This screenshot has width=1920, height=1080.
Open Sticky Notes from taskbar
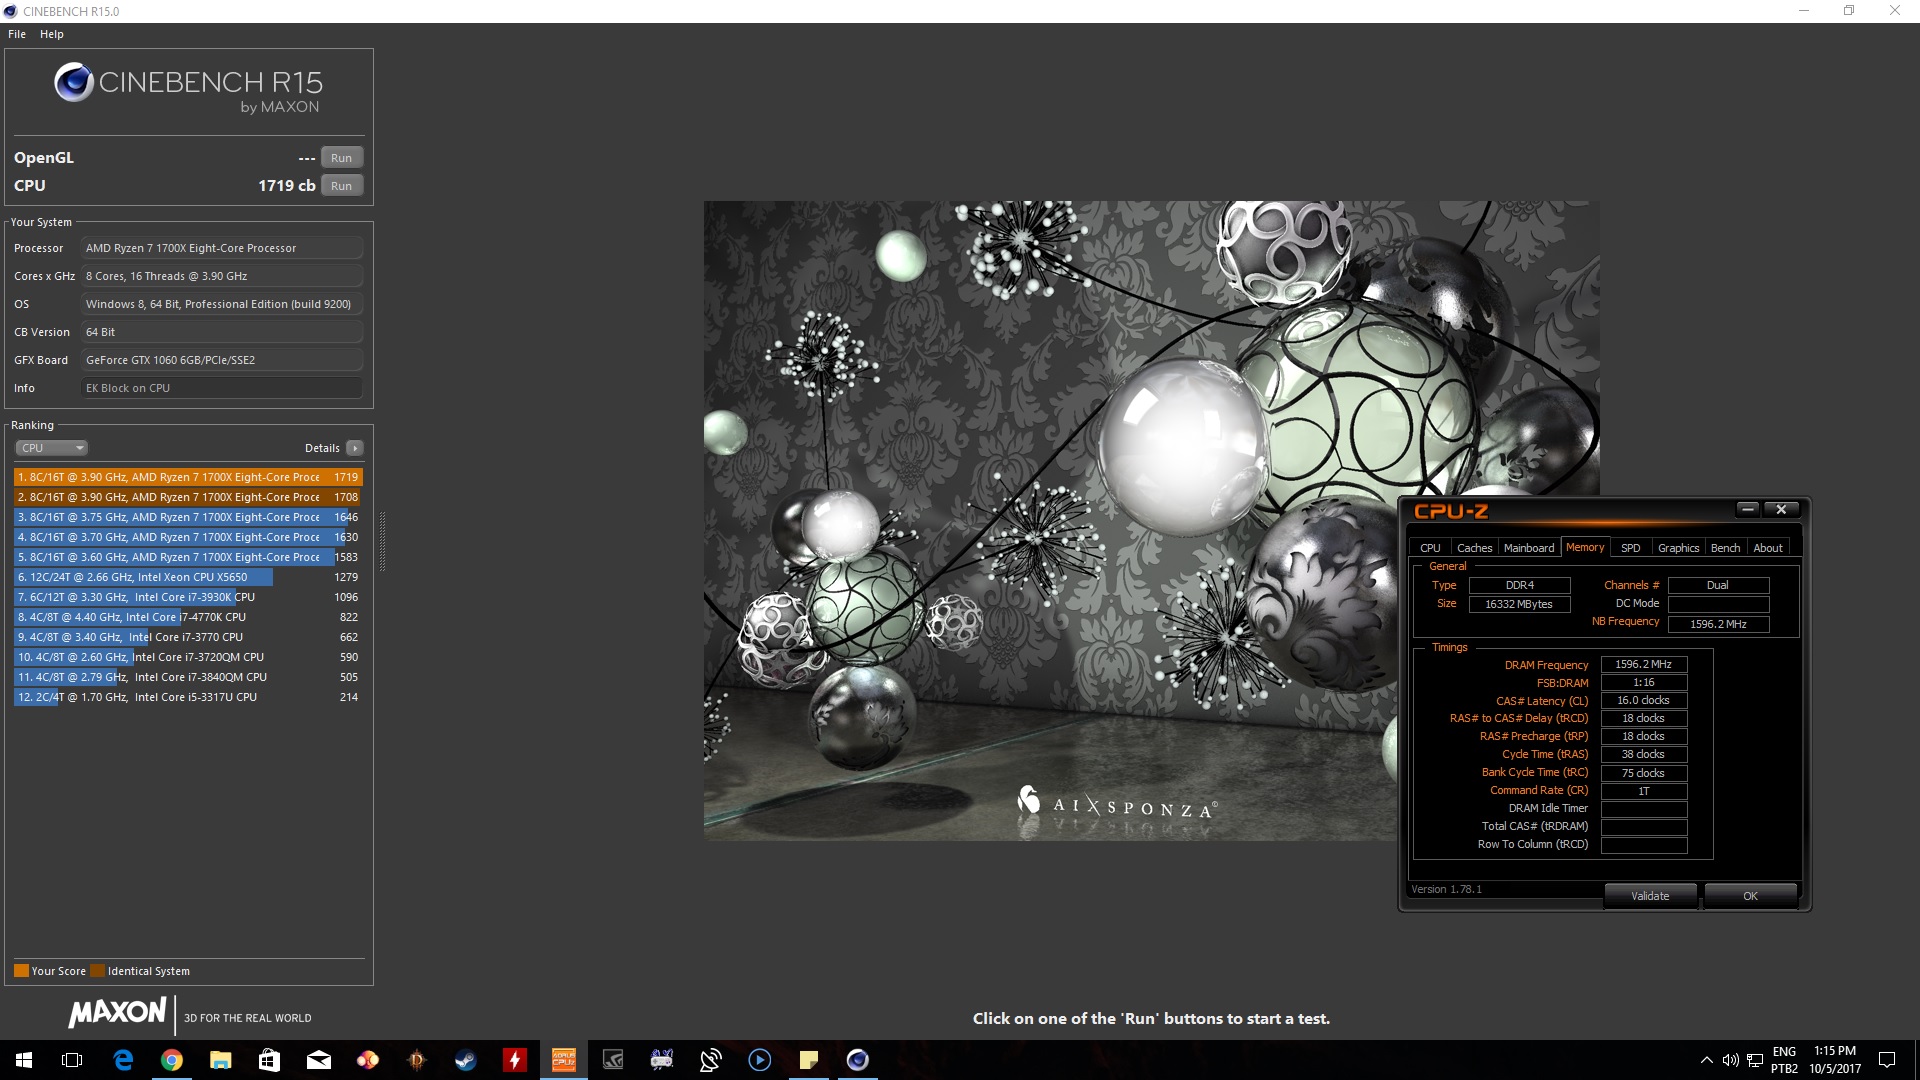(809, 1060)
